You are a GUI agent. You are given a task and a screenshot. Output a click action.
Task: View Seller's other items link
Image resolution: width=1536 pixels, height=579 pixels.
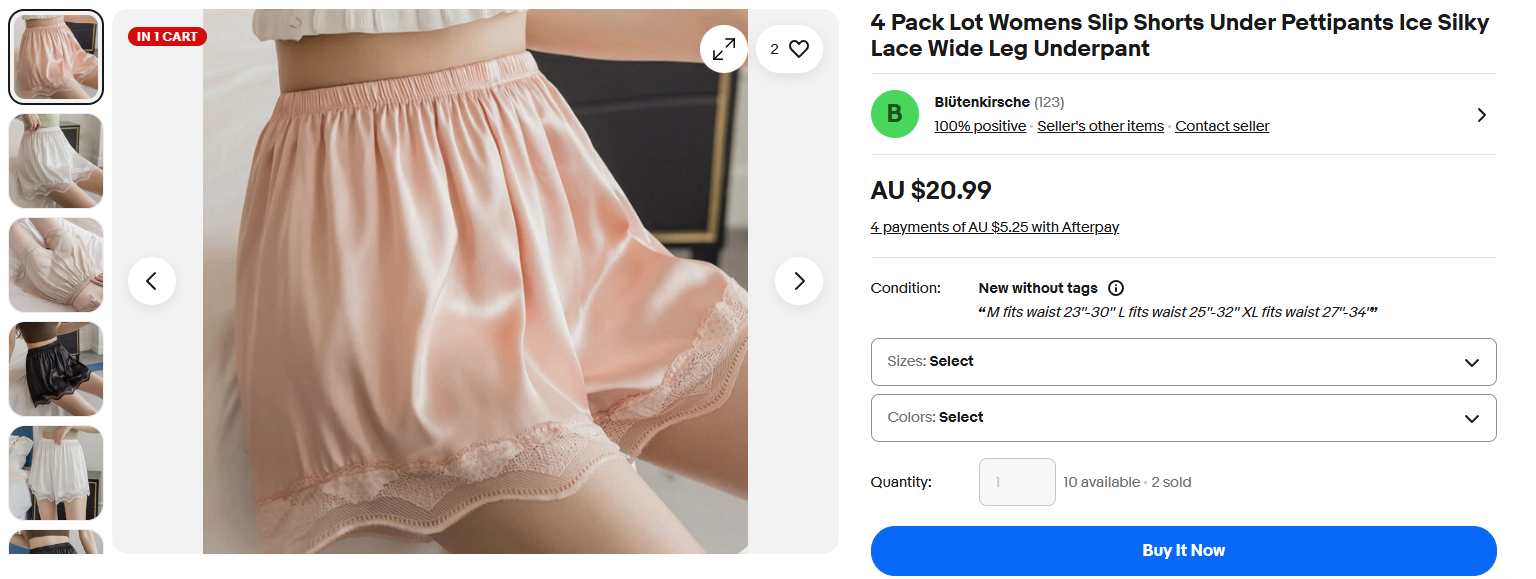coord(1100,126)
